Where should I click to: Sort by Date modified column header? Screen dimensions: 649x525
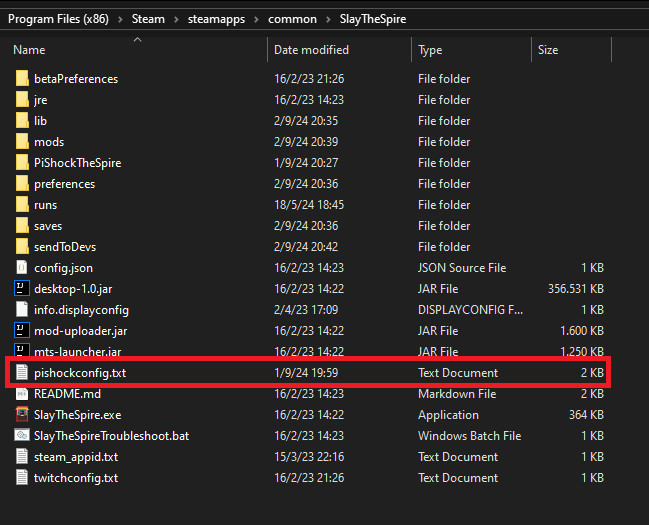[311, 50]
